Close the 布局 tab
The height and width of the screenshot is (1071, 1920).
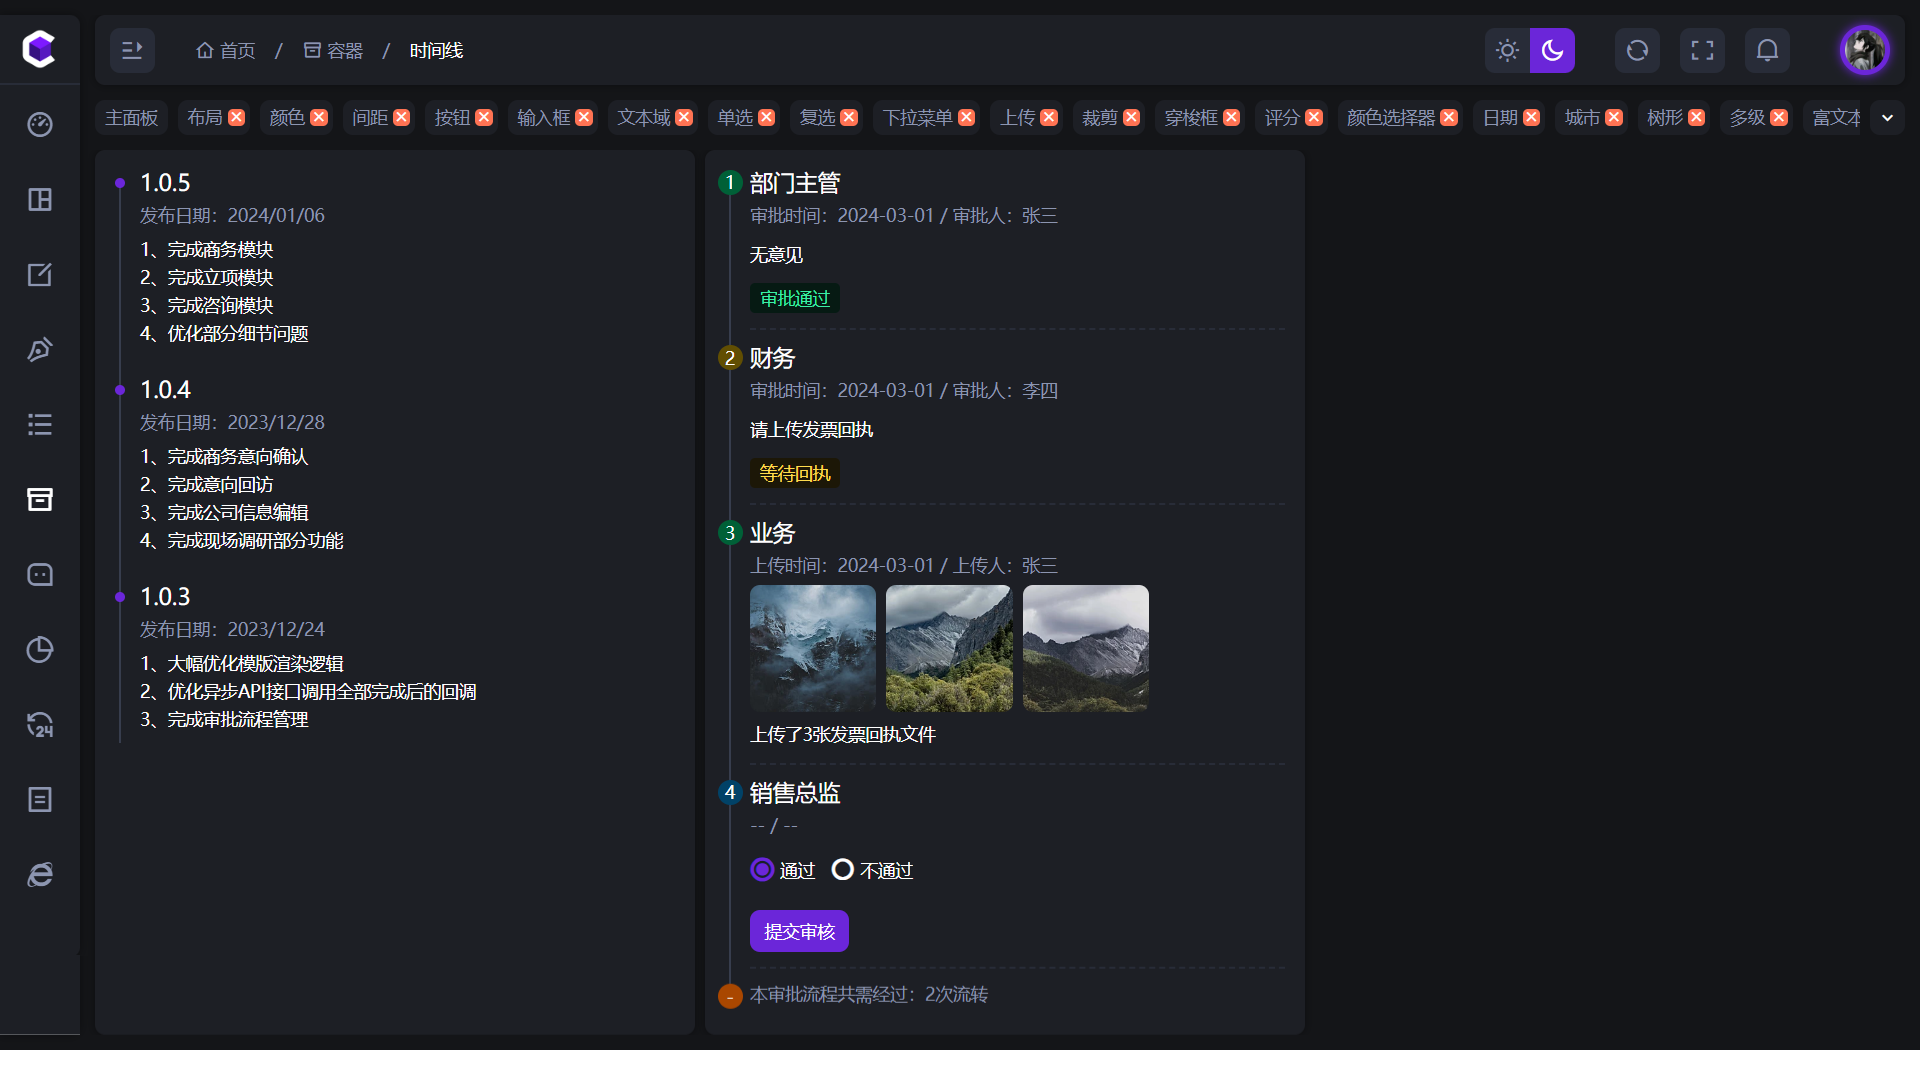(x=237, y=117)
